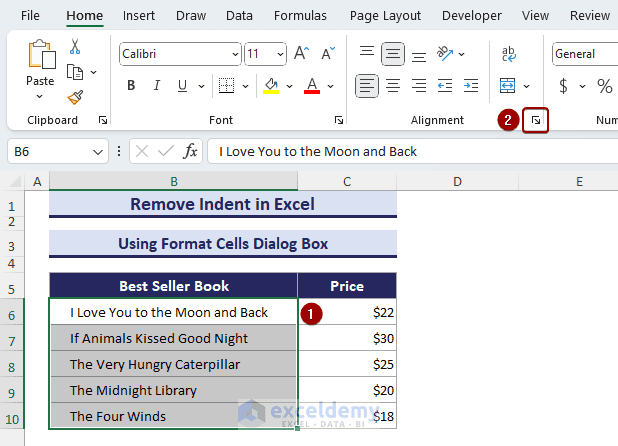The width and height of the screenshot is (618, 446).
Task: Click the Select All corner triangle
Action: [15, 182]
